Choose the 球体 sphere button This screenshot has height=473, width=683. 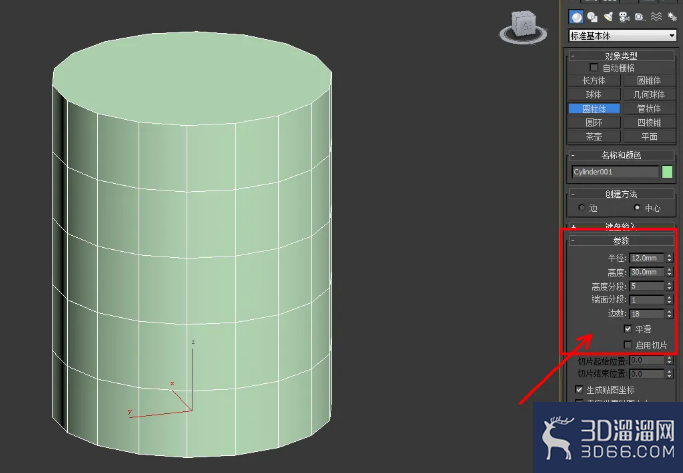pos(594,95)
